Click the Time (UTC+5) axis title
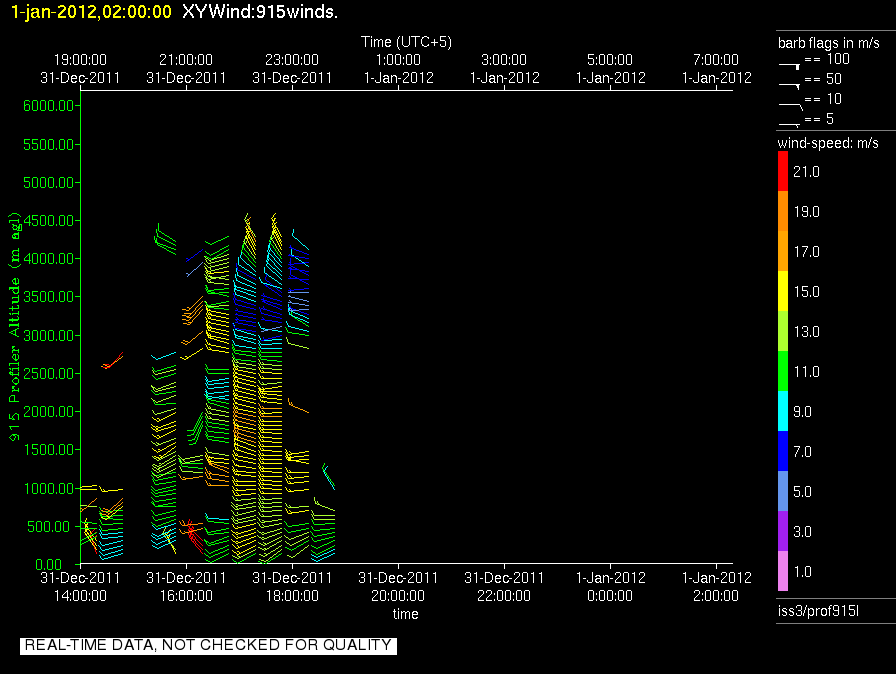The width and height of the screenshot is (896, 674). coord(406,42)
